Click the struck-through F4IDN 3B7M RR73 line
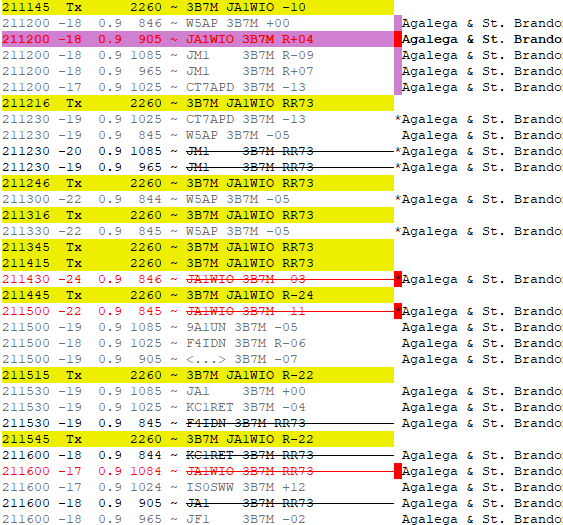 198,423
